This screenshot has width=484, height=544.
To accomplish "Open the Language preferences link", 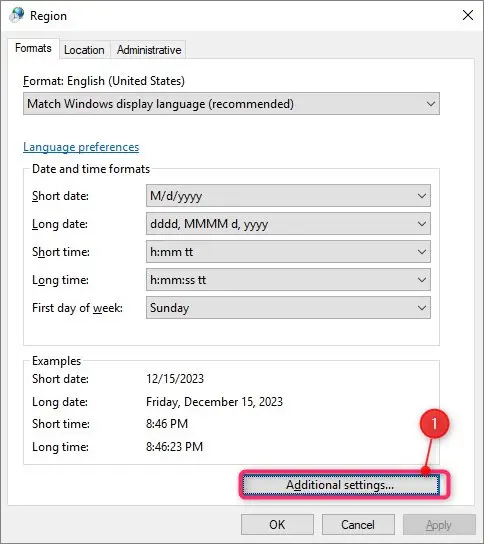I will 81,147.
